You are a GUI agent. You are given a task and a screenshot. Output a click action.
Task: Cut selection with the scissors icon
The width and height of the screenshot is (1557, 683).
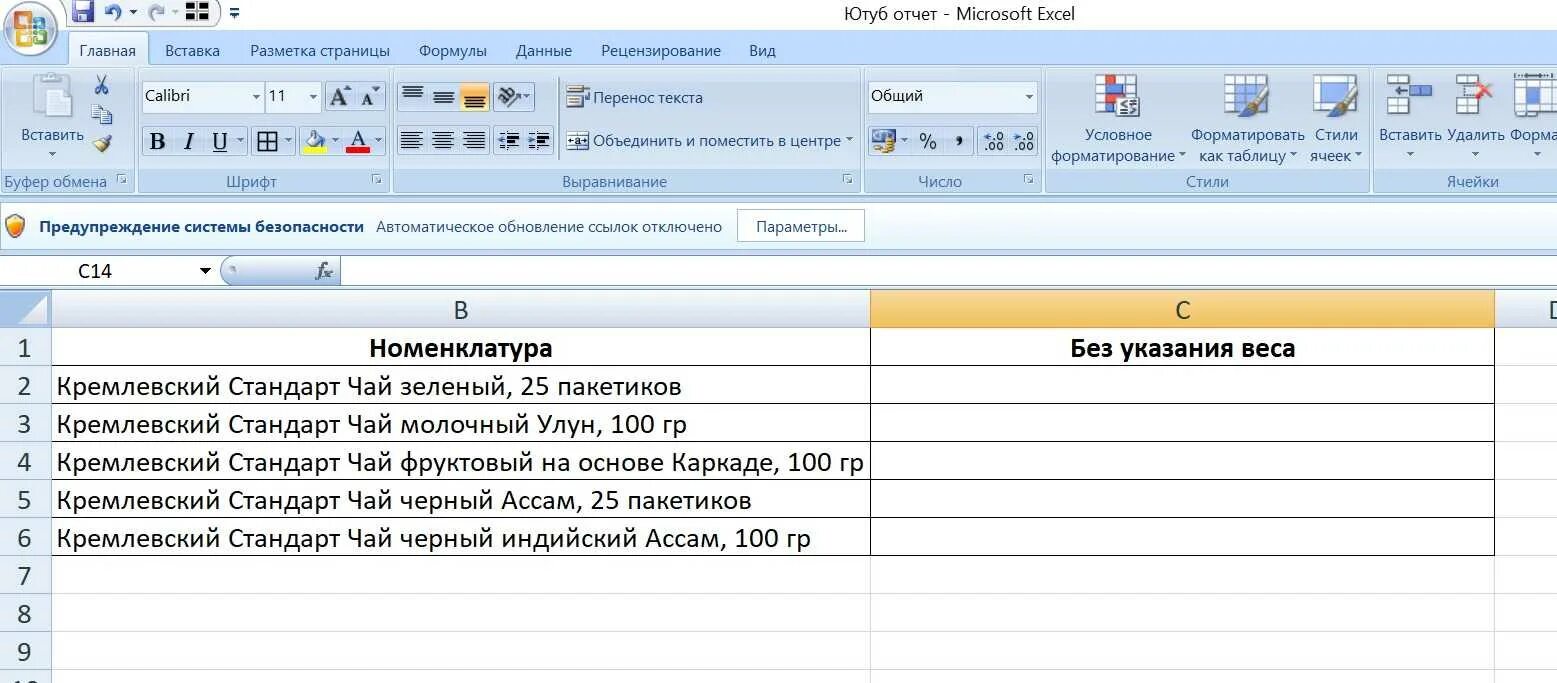[102, 86]
